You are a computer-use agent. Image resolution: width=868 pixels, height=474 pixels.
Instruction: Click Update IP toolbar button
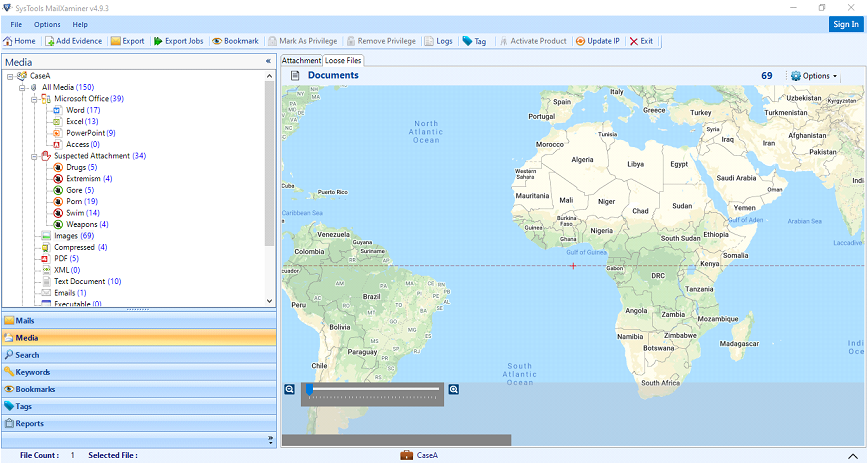597,41
